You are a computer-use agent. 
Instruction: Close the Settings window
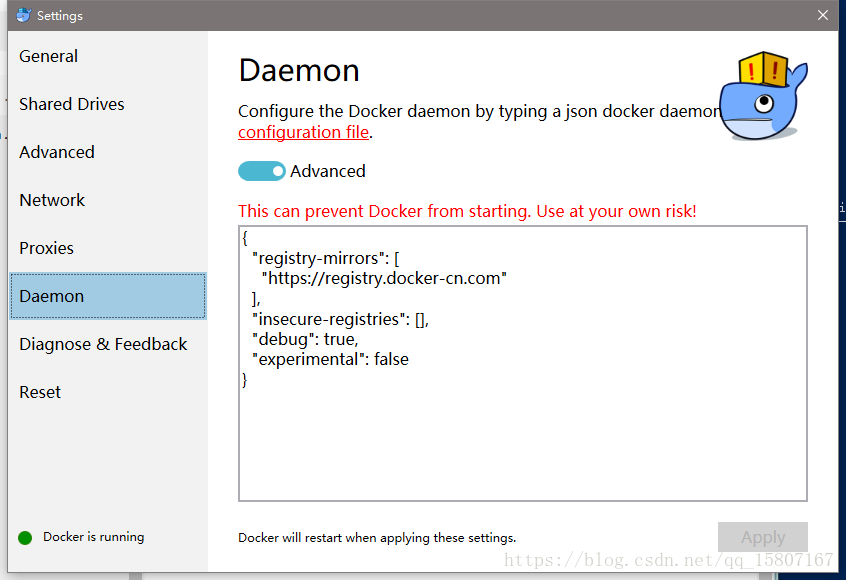pyautogui.click(x=822, y=15)
